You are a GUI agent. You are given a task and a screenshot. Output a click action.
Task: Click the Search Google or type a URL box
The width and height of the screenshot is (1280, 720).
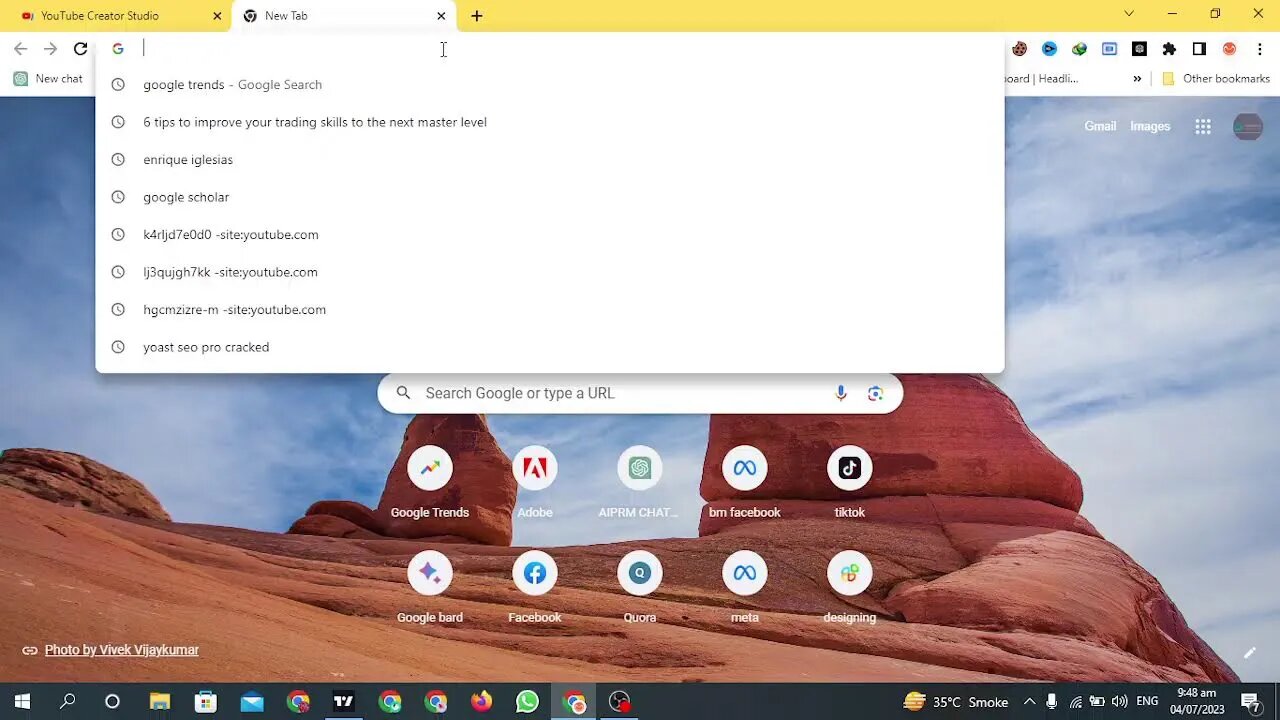pos(640,393)
